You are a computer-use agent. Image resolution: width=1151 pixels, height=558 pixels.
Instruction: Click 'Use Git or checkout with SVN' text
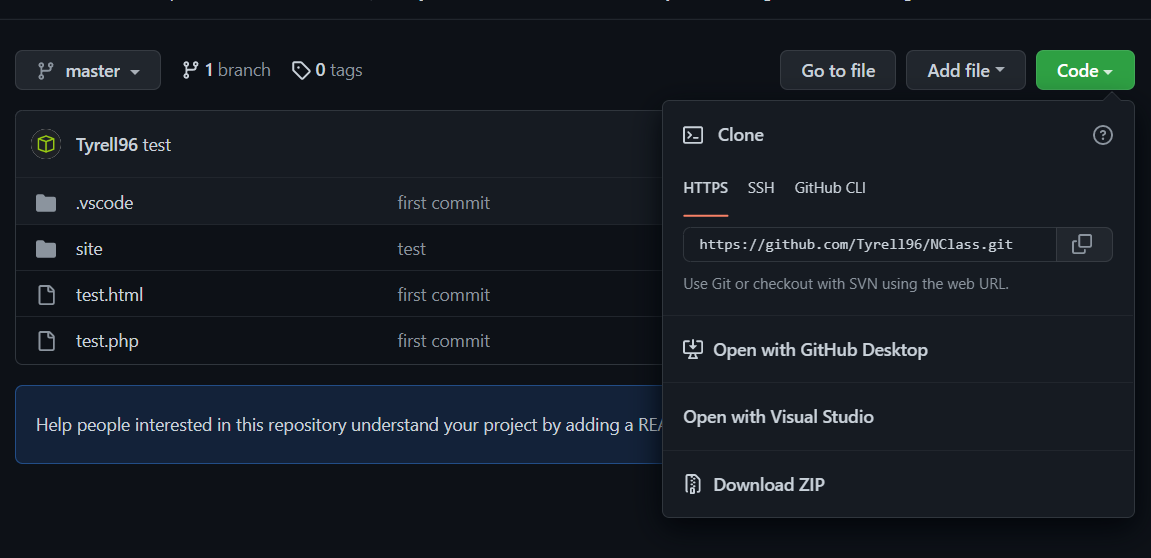pyautogui.click(x=846, y=283)
